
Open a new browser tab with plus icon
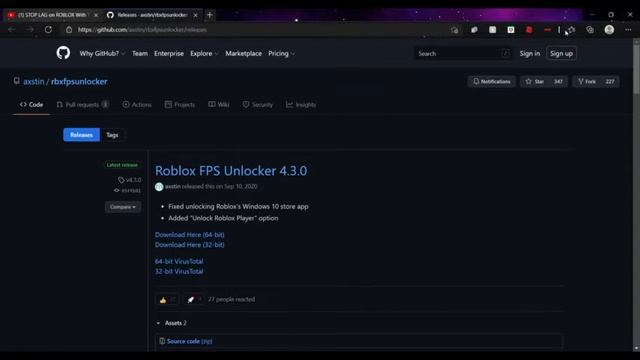coord(210,15)
